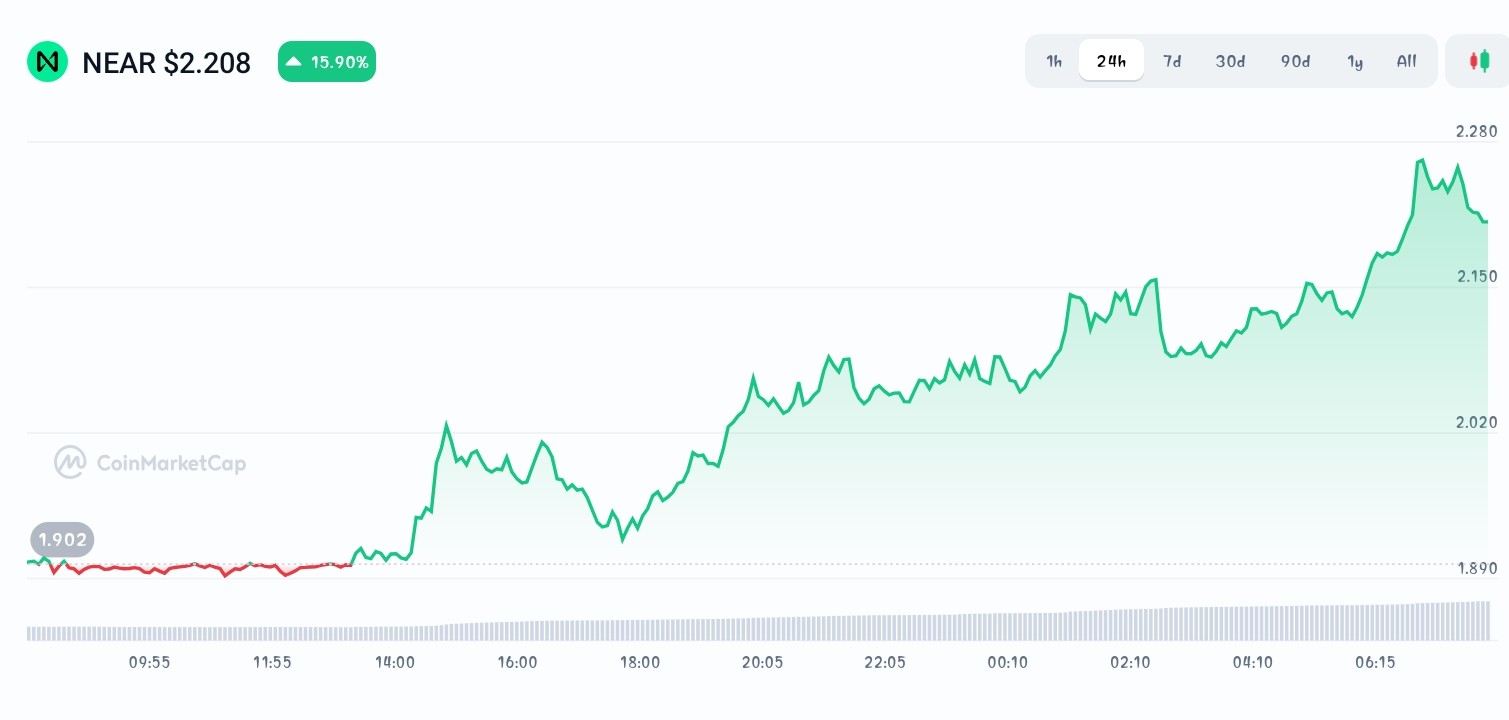
Task: Click the 20:05 time axis label
Action: pyautogui.click(x=762, y=662)
